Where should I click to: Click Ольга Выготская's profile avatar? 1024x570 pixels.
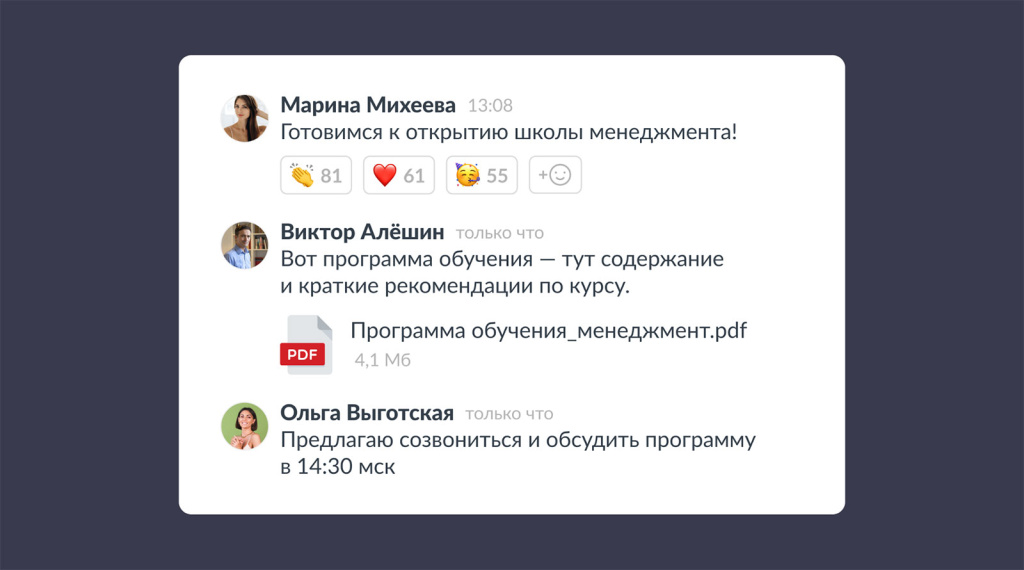point(244,427)
